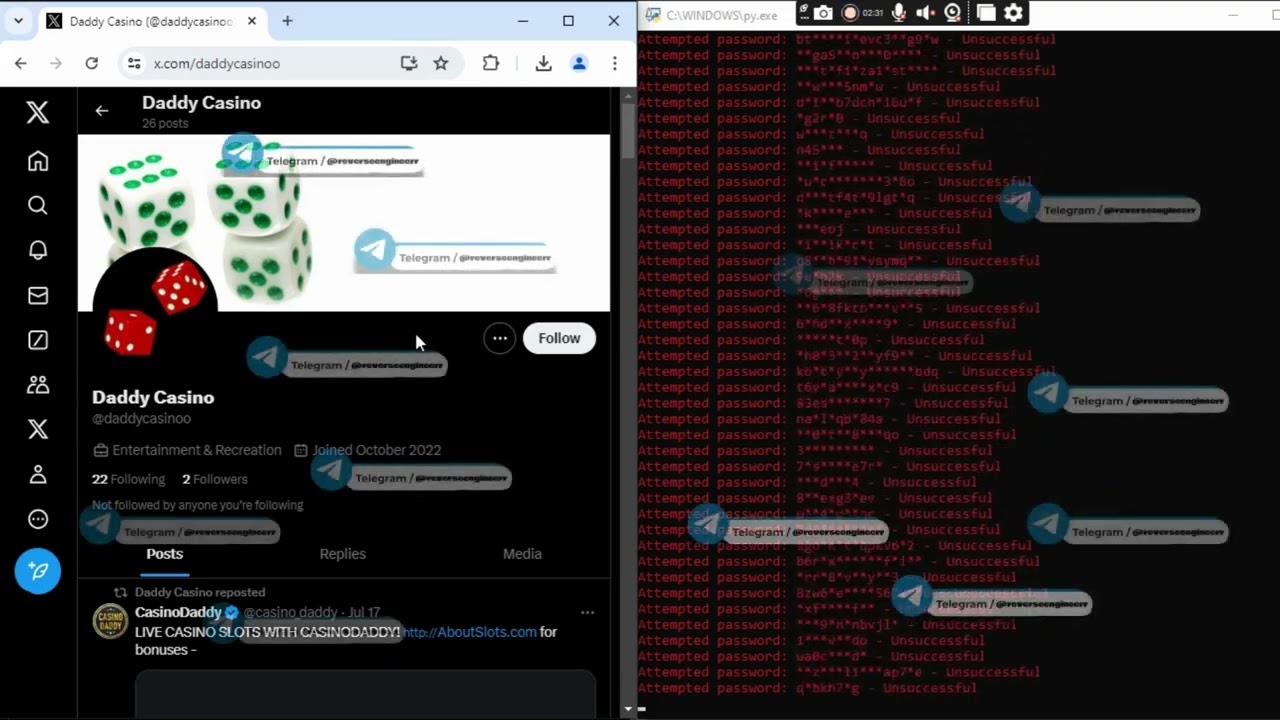Open a new browser tab

click(287, 21)
